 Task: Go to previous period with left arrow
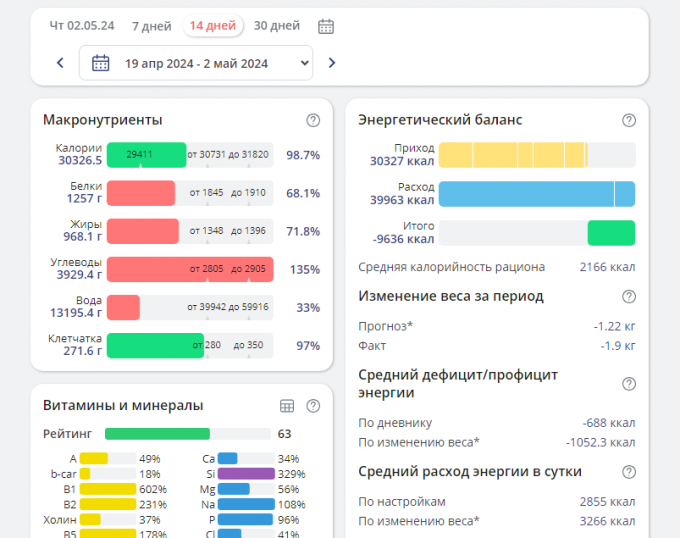(x=60, y=63)
